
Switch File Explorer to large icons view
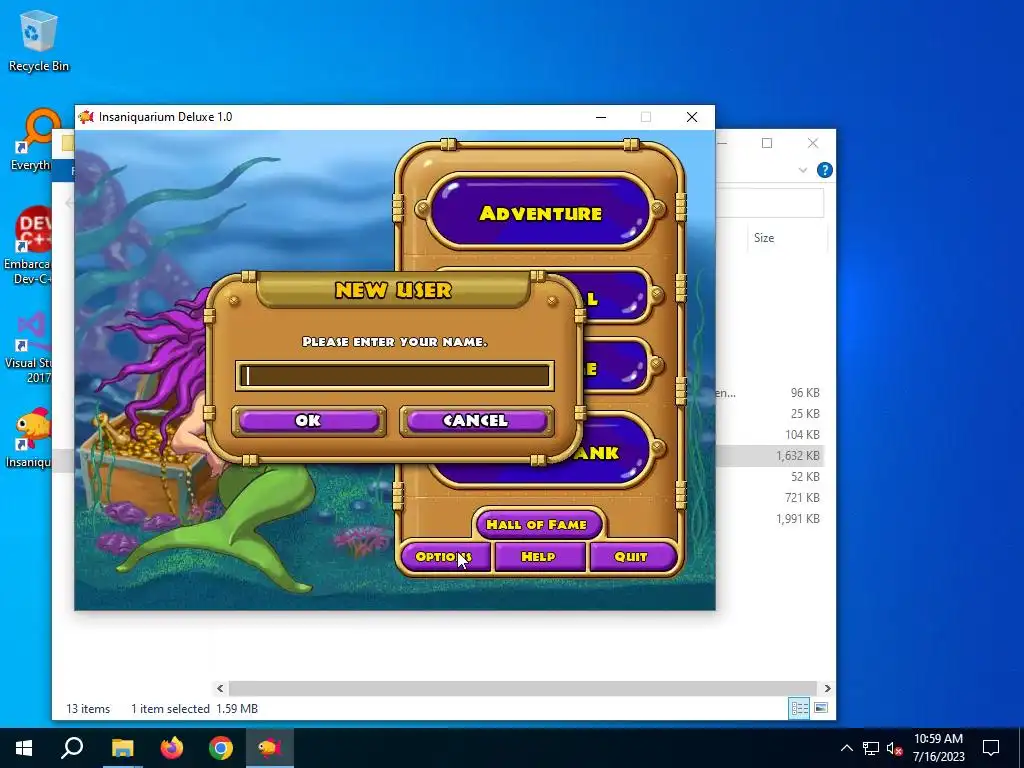tap(821, 708)
